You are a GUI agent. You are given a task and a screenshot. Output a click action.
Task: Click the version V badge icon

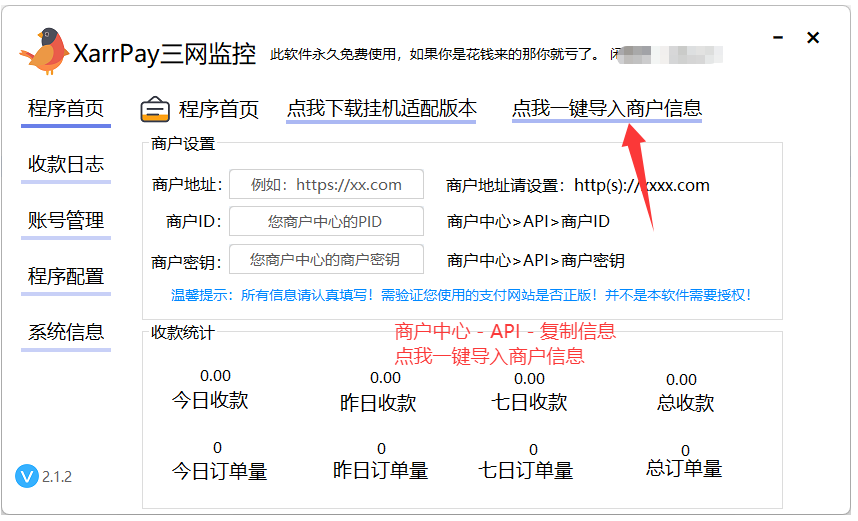(x=26, y=476)
